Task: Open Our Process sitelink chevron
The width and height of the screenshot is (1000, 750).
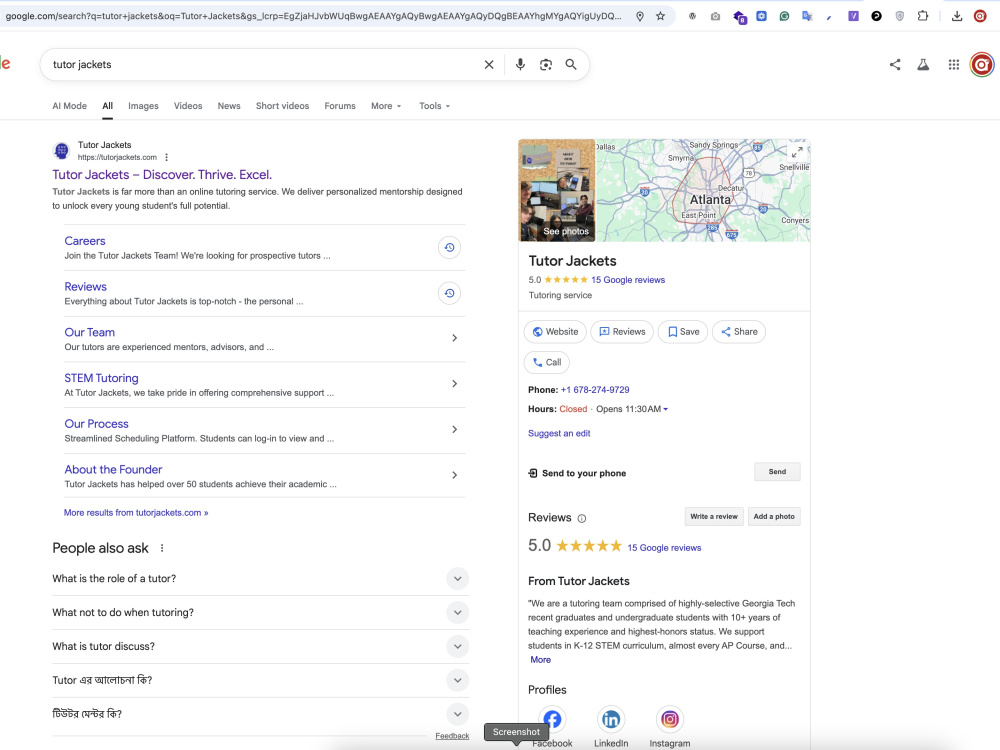Action: pyautogui.click(x=454, y=430)
